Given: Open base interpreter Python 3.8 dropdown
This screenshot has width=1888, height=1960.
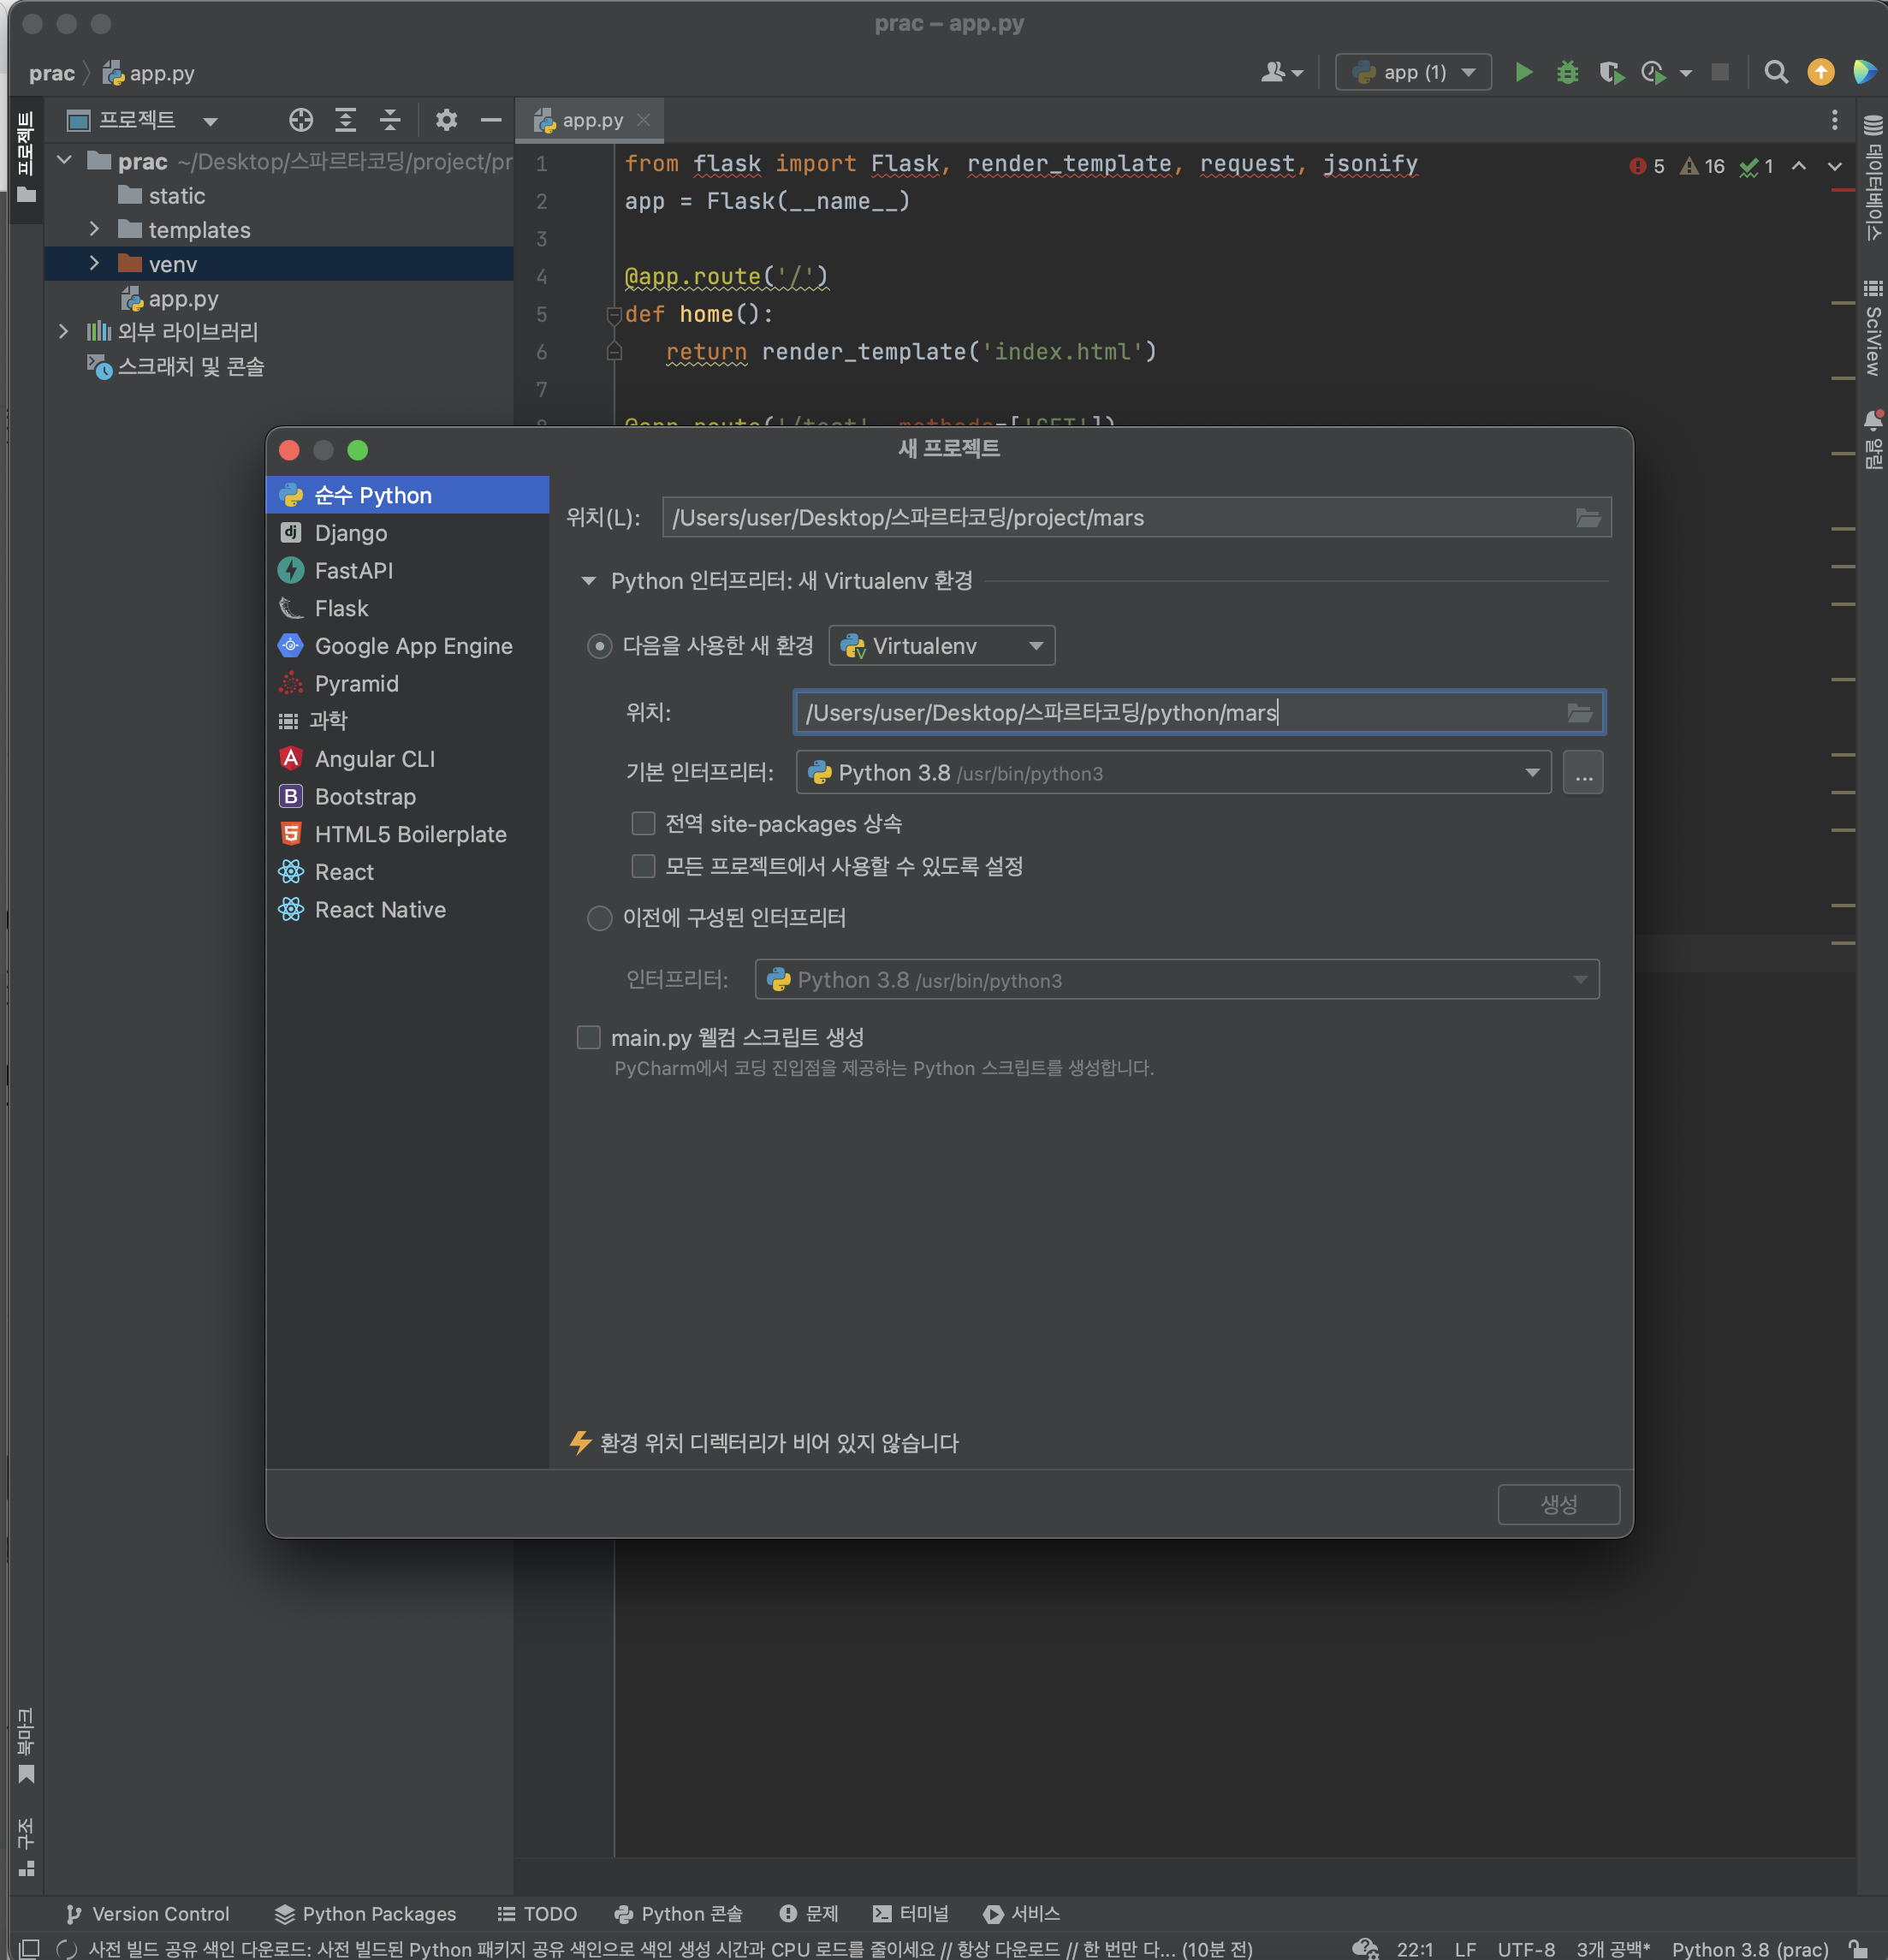Looking at the screenshot, I should tap(1173, 773).
